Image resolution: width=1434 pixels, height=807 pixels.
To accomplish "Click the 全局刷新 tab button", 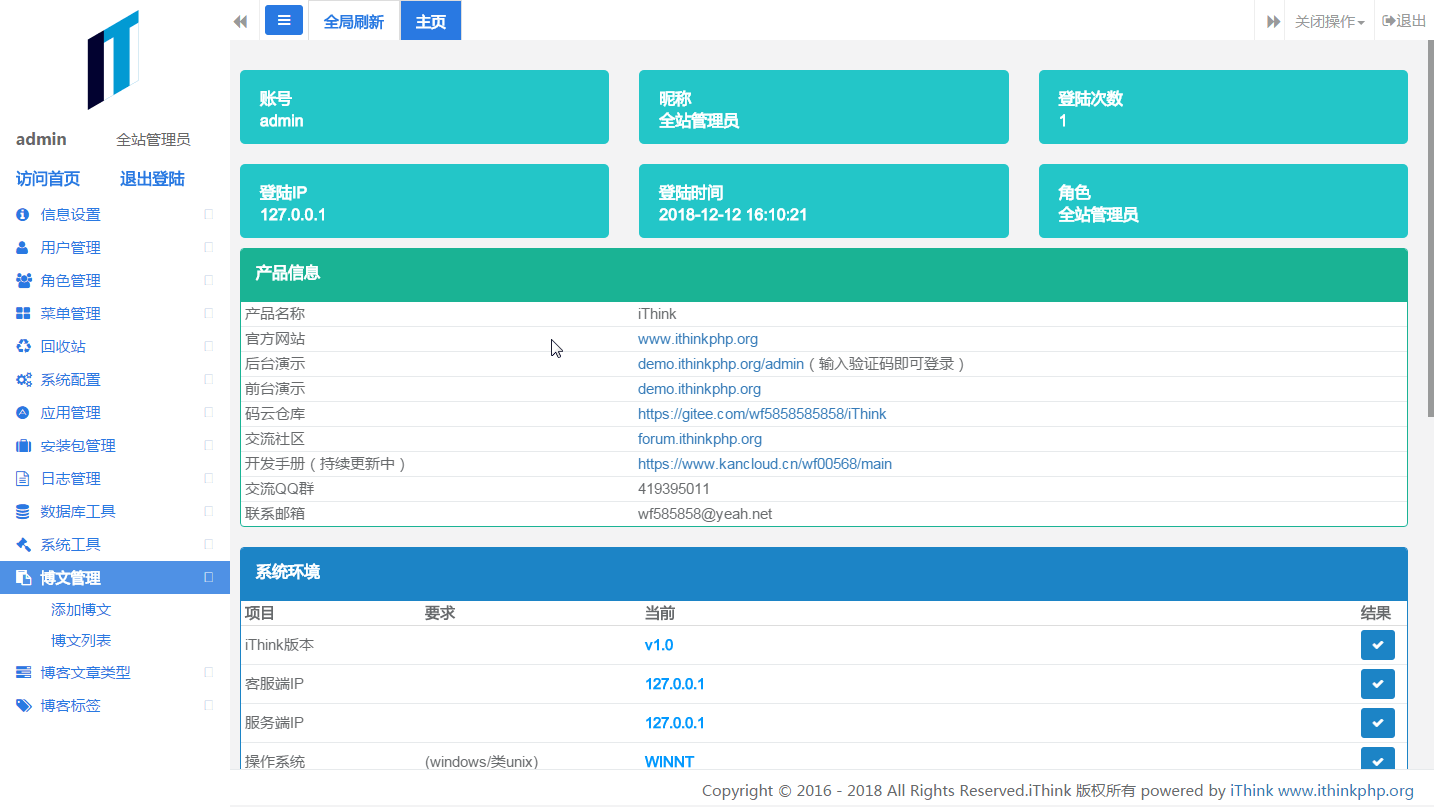I will coord(354,21).
